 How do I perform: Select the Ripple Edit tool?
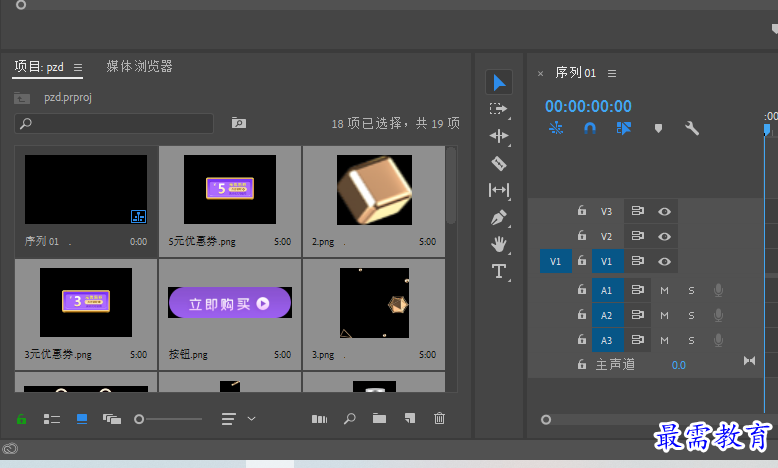tap(499, 136)
